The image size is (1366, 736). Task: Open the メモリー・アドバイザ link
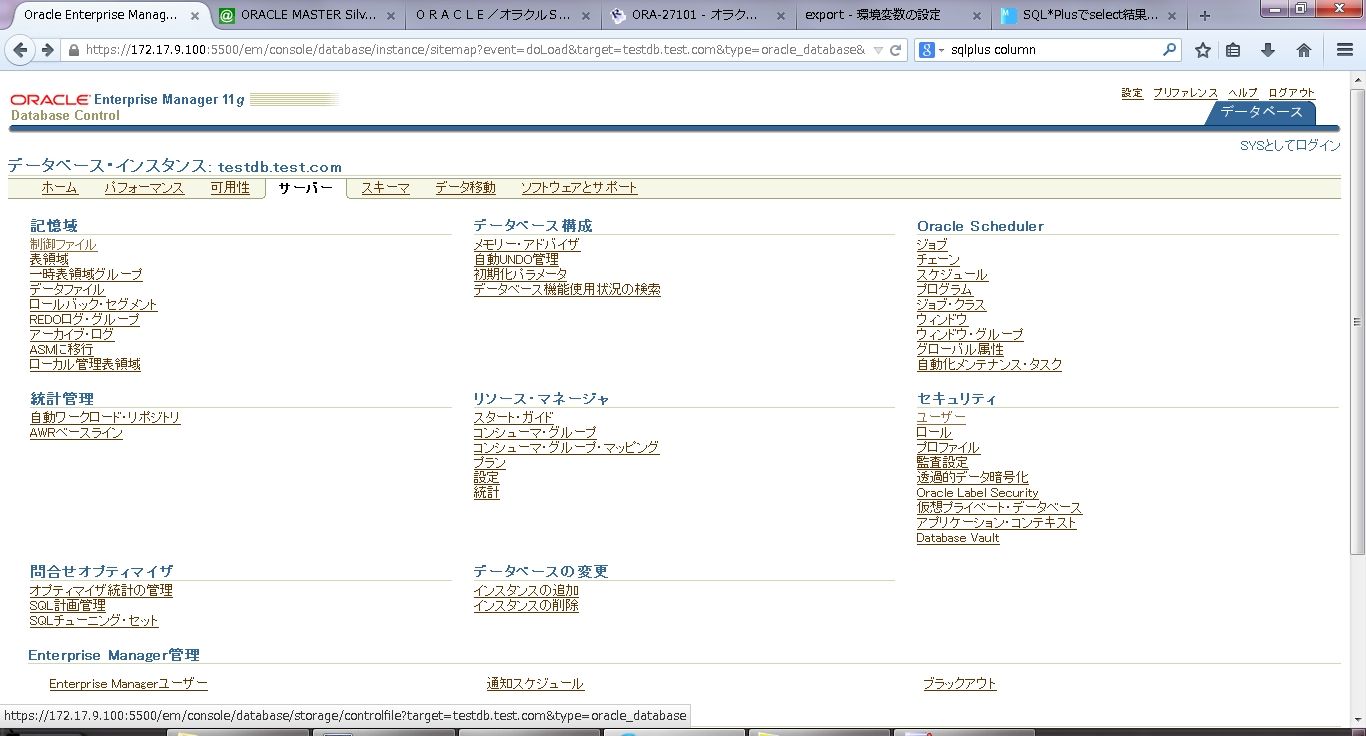(x=527, y=244)
